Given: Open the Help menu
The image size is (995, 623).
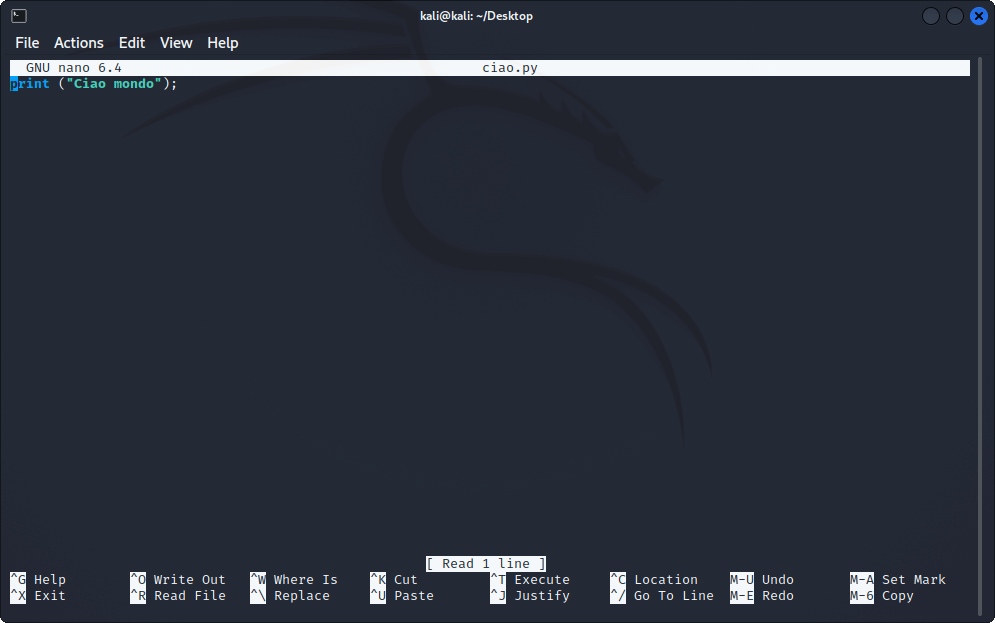Looking at the screenshot, I should 222,43.
